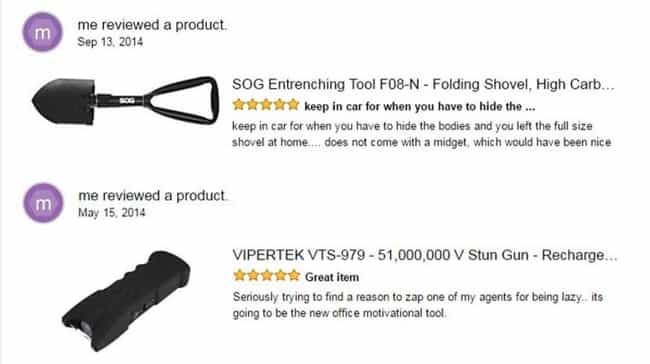Viewport: 650px width, 364px height.
Task: Click 'me reviewed a product' above Sep 13, 2014
Action: 152,25
